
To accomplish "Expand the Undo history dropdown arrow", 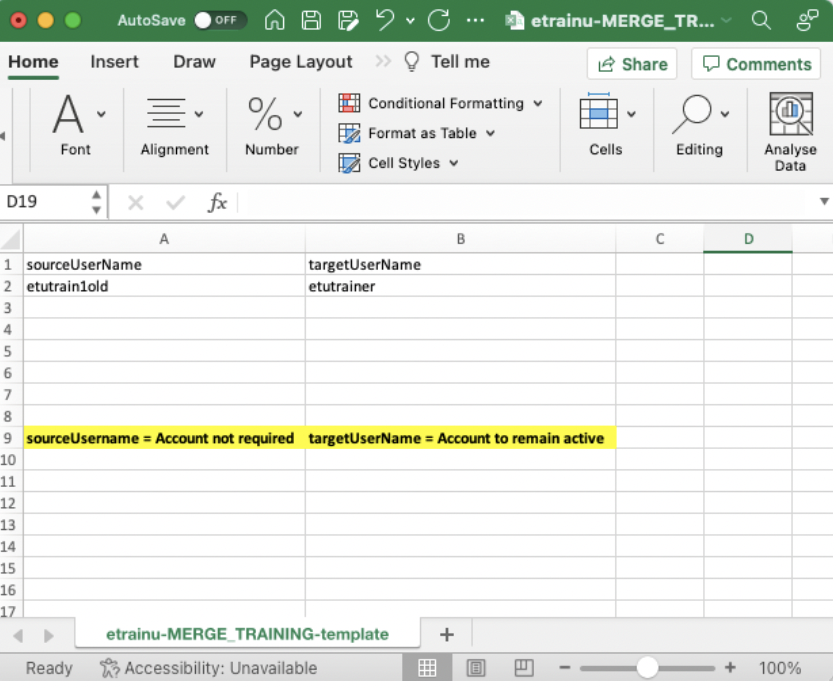I will (410, 21).
